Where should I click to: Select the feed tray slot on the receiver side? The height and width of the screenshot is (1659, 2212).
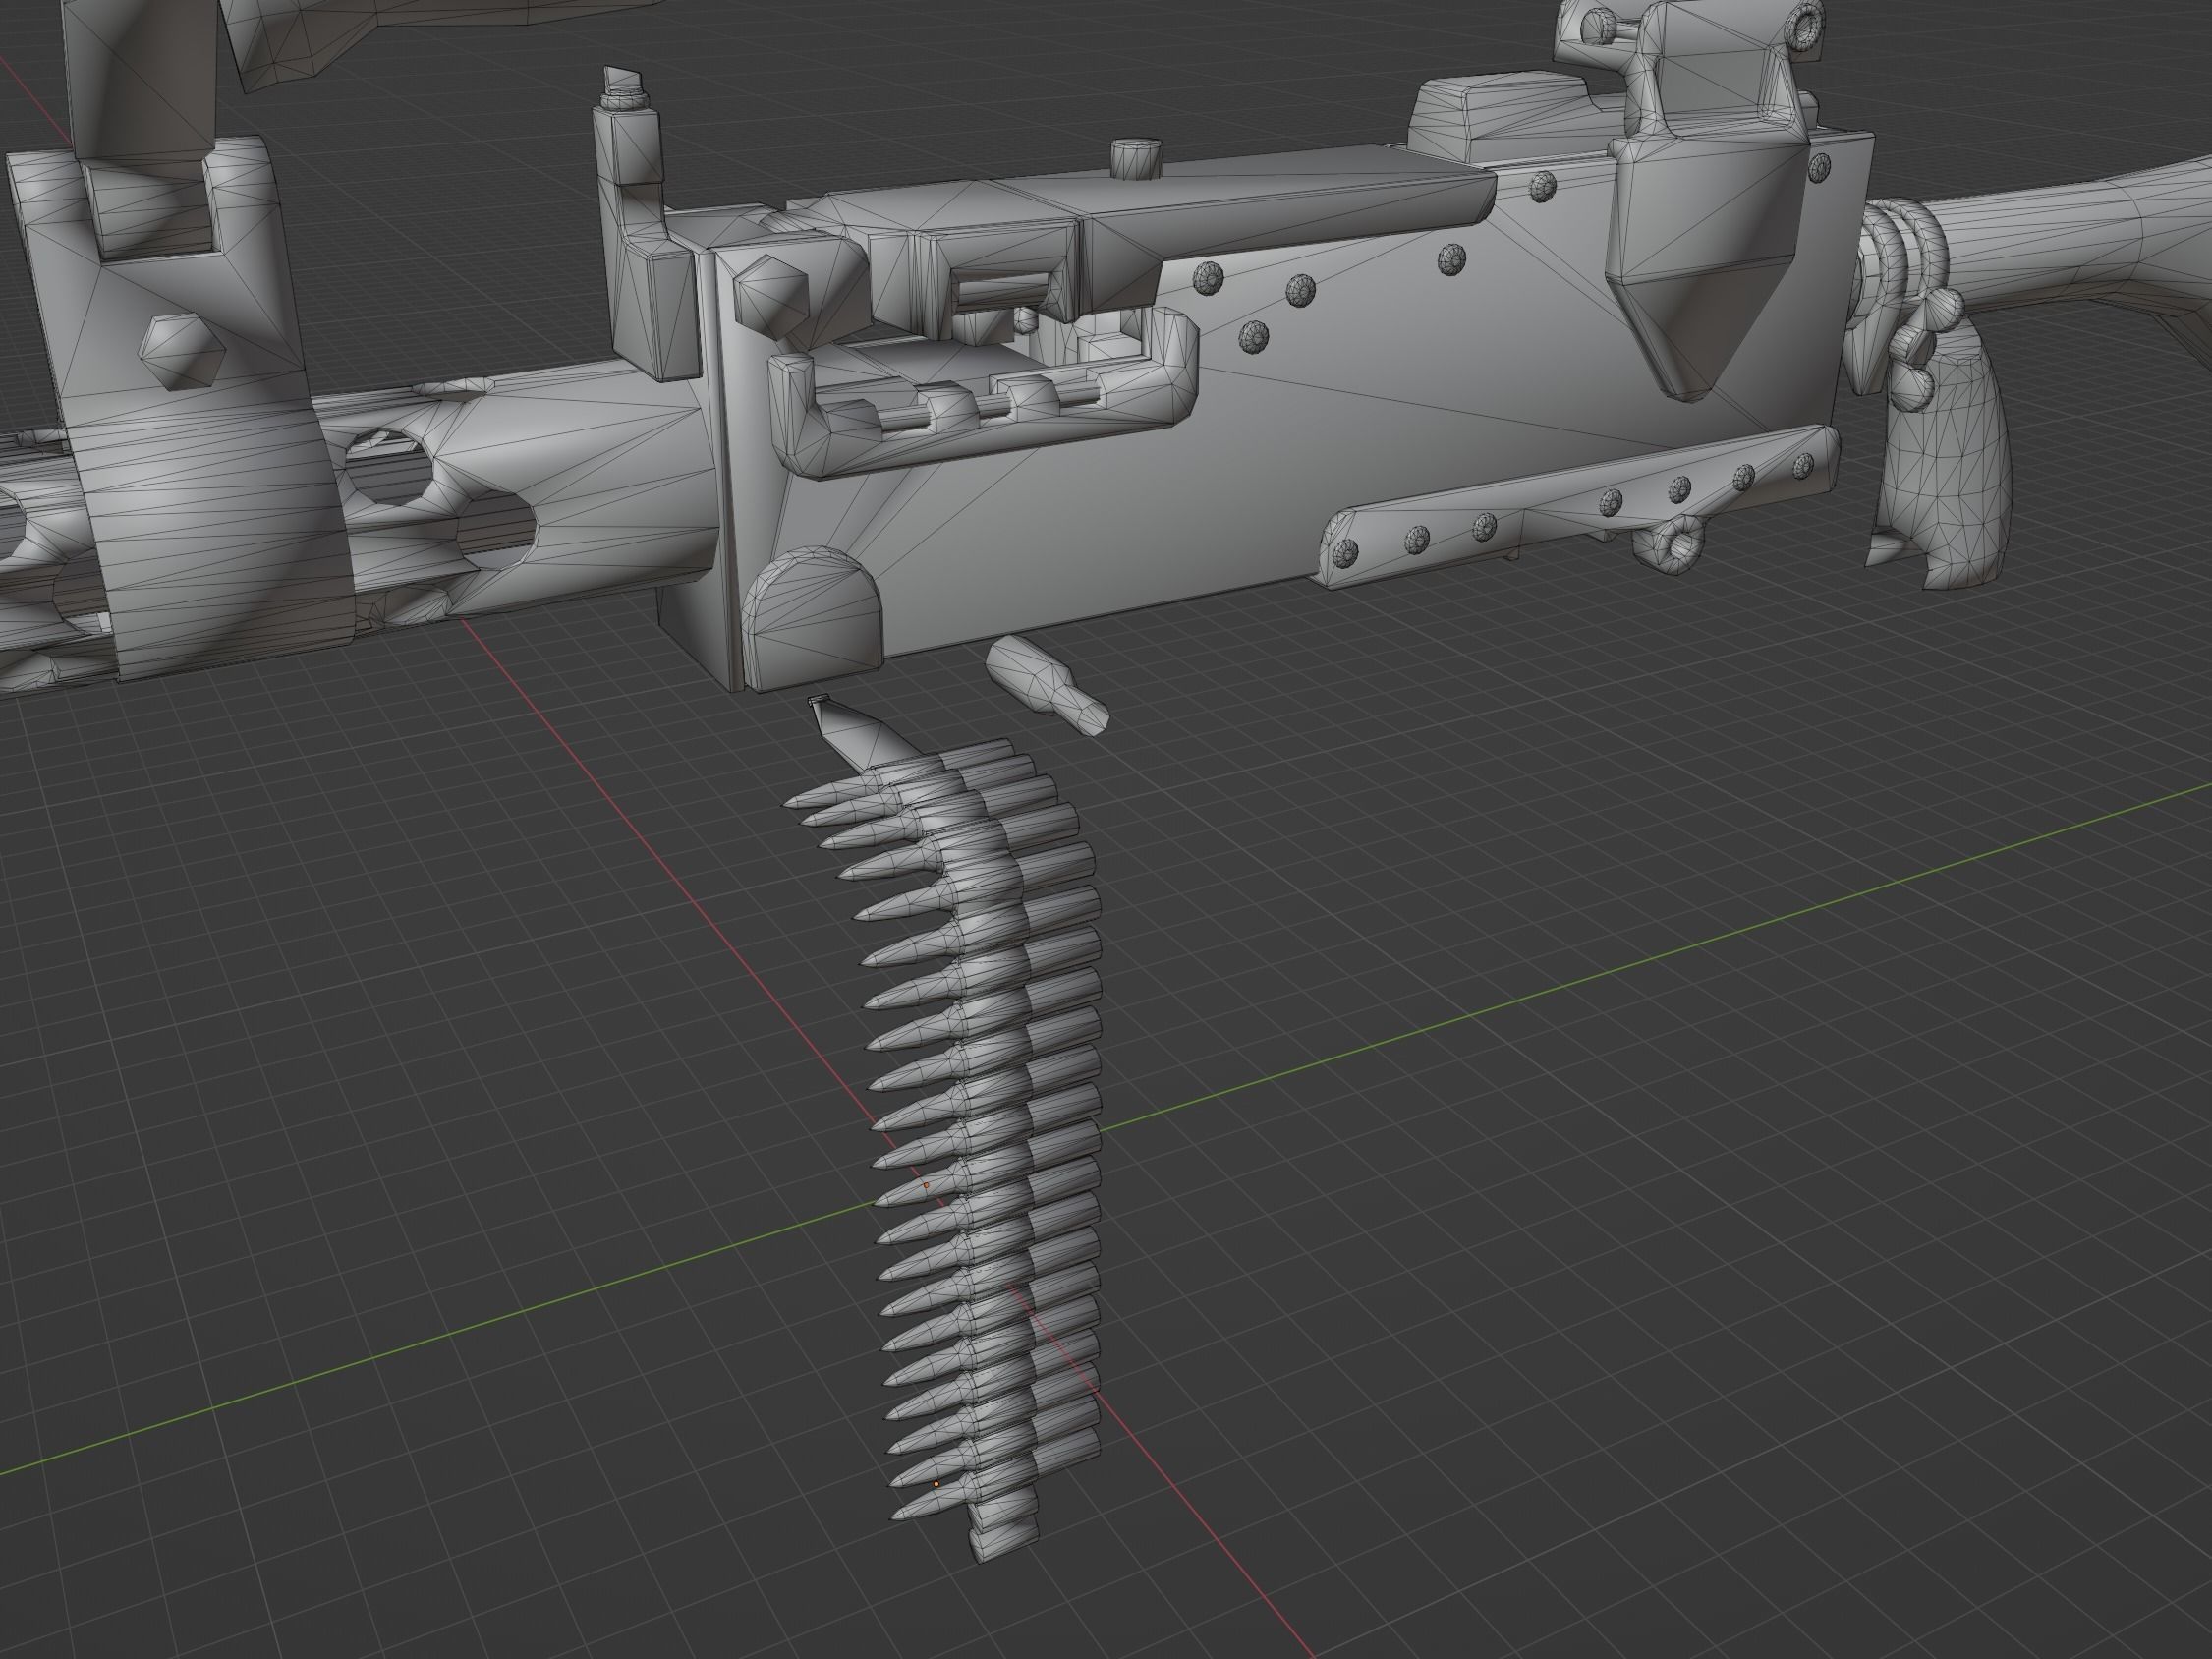point(983,393)
